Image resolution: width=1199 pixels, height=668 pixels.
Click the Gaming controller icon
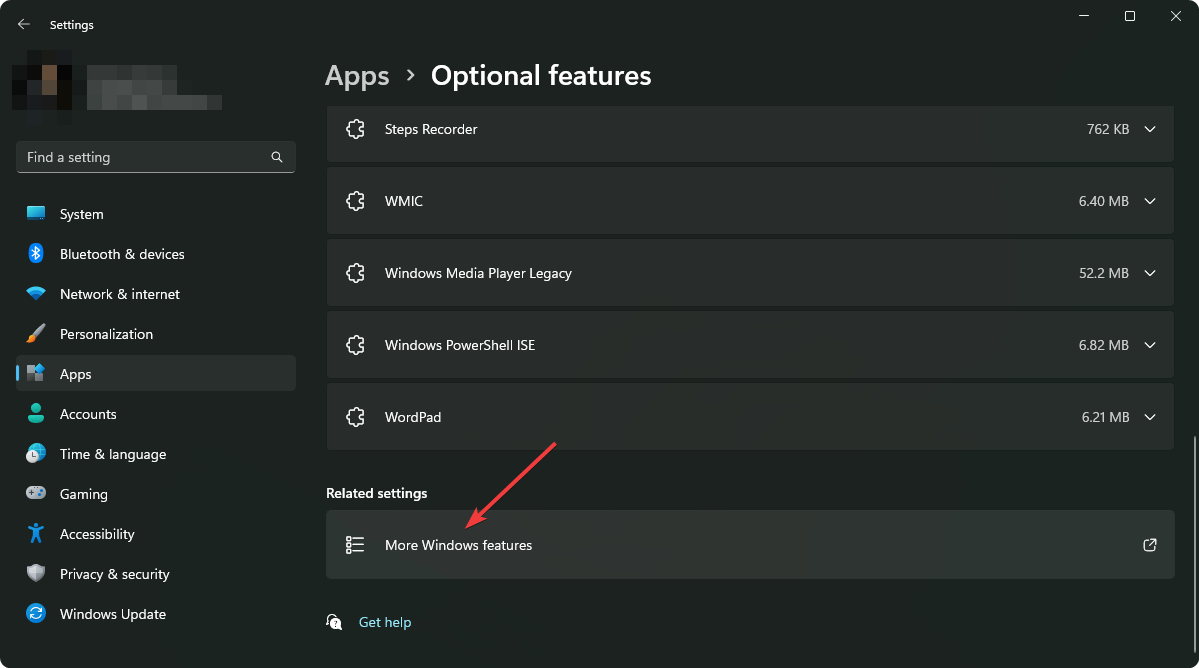coord(36,493)
